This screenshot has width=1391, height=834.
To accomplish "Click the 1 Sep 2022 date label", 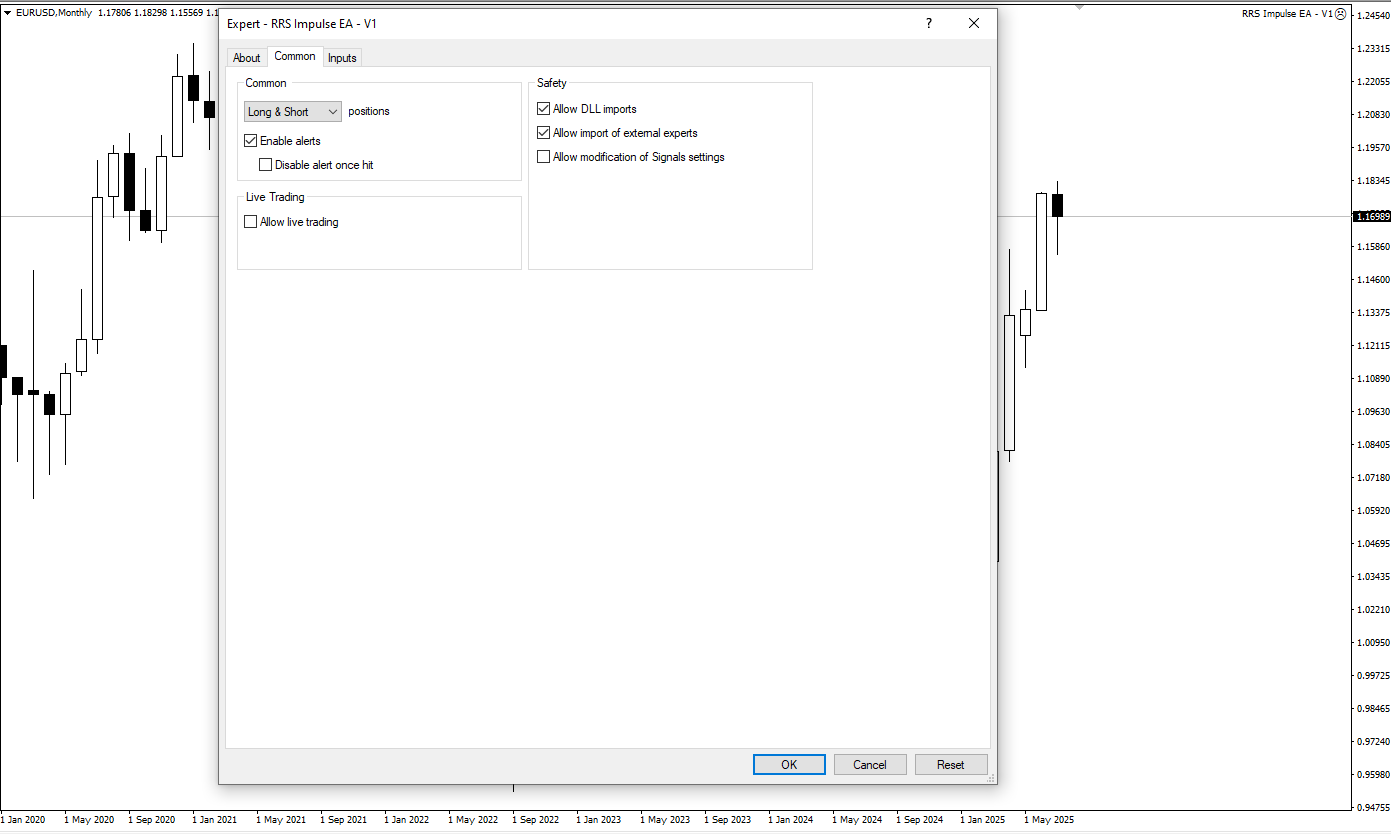I will [x=535, y=820].
